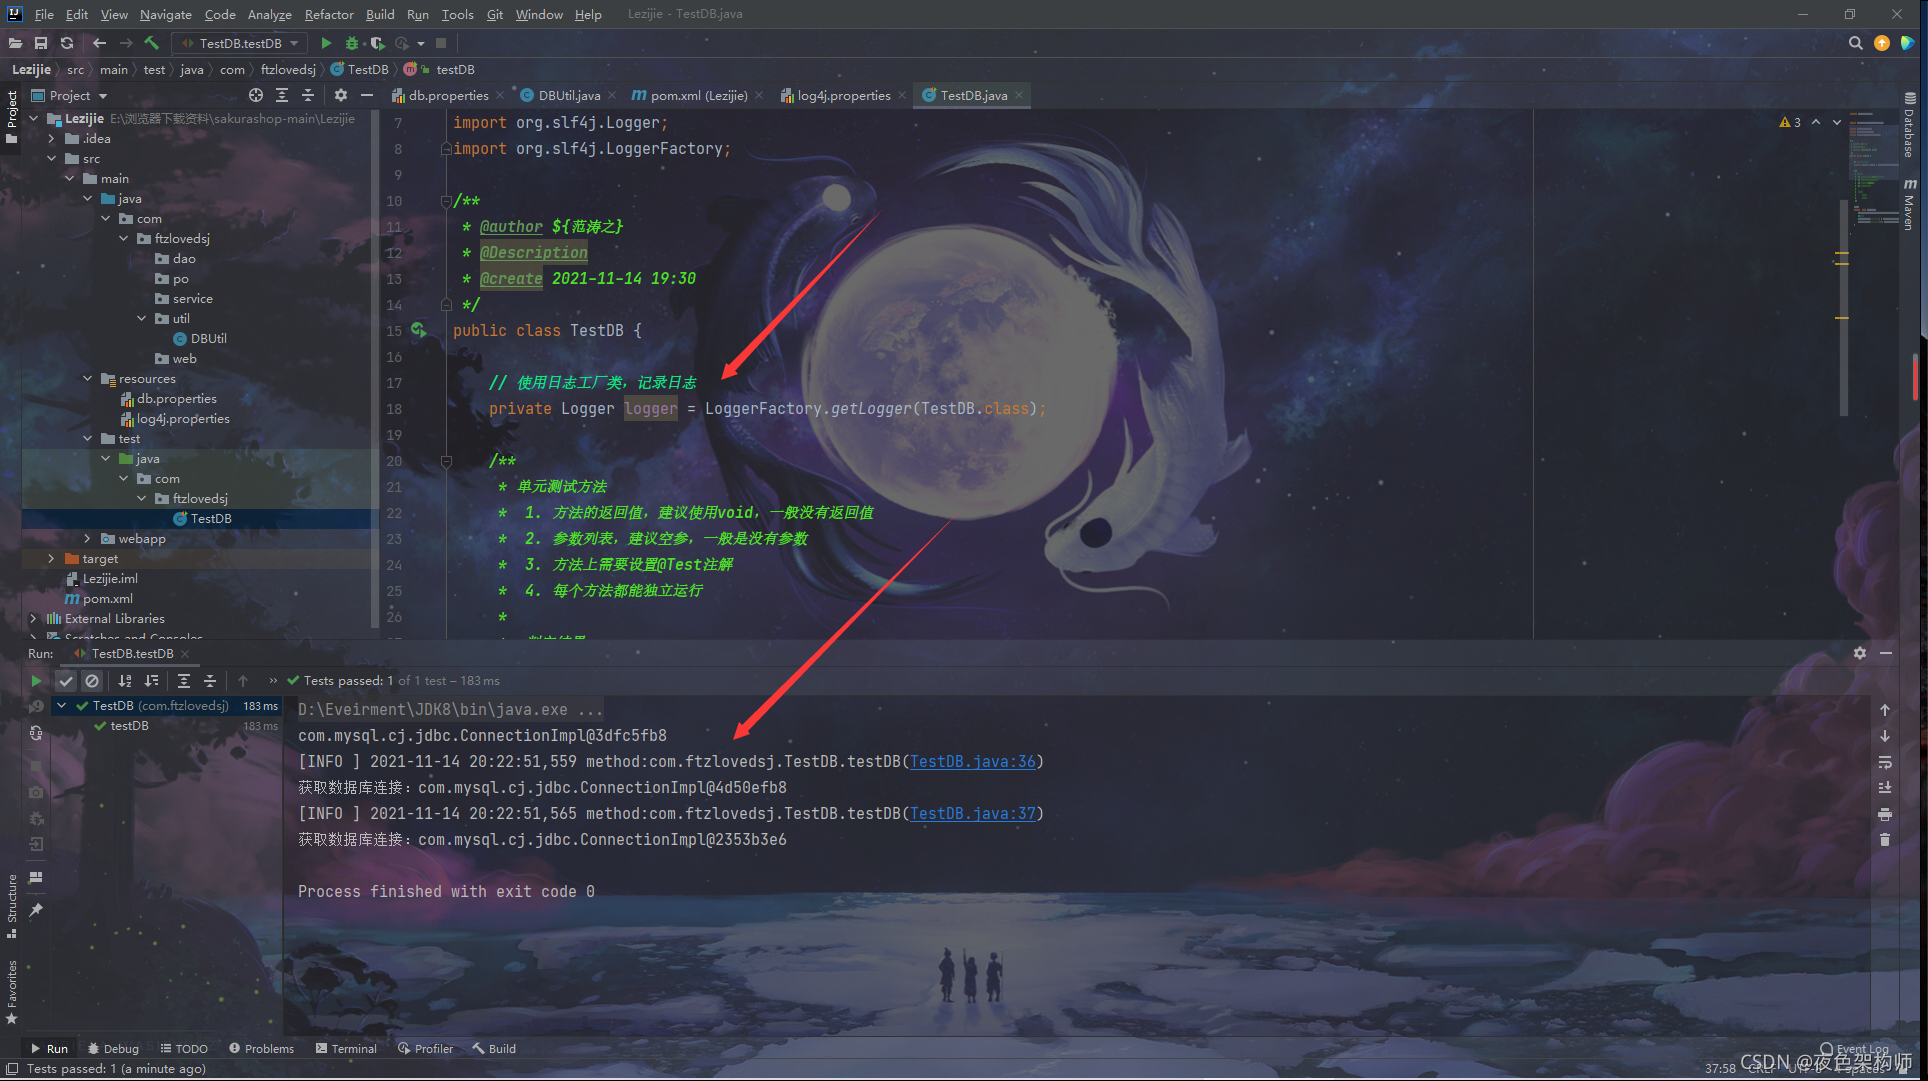This screenshot has height=1081, width=1928.
Task: Switch to DBUtil.java editor tab
Action: 568,95
